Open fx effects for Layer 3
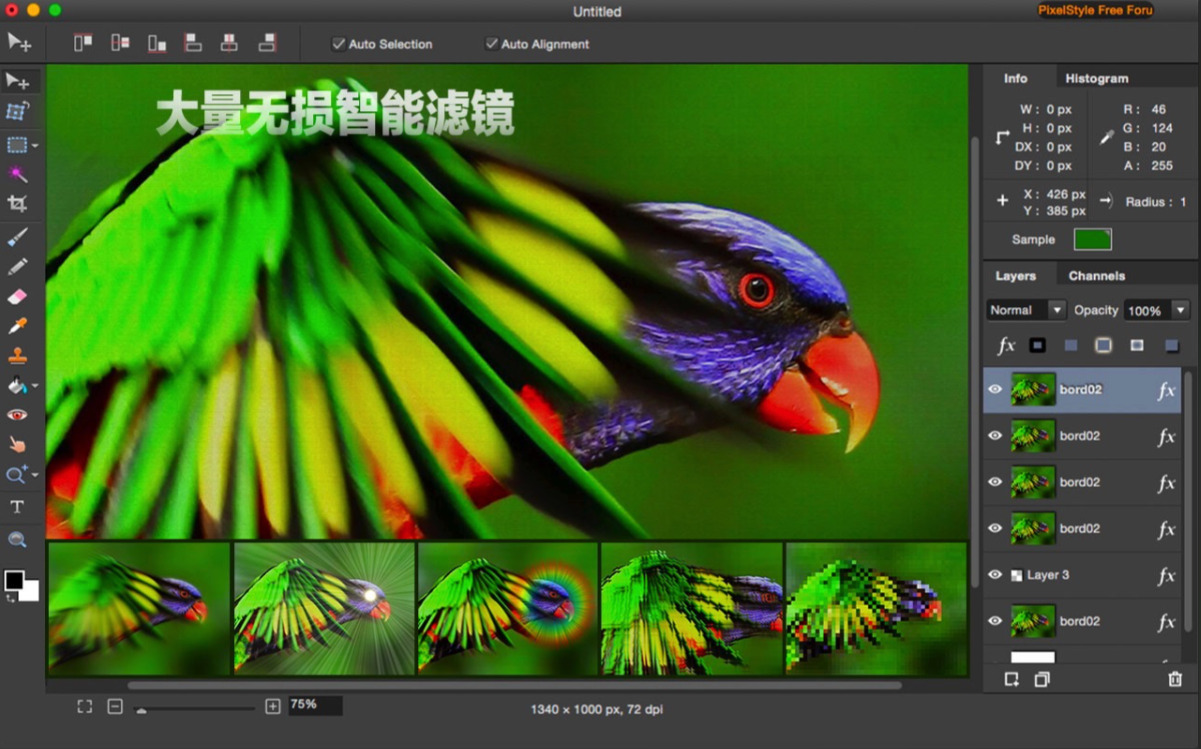This screenshot has width=1201, height=749. (x=1166, y=576)
